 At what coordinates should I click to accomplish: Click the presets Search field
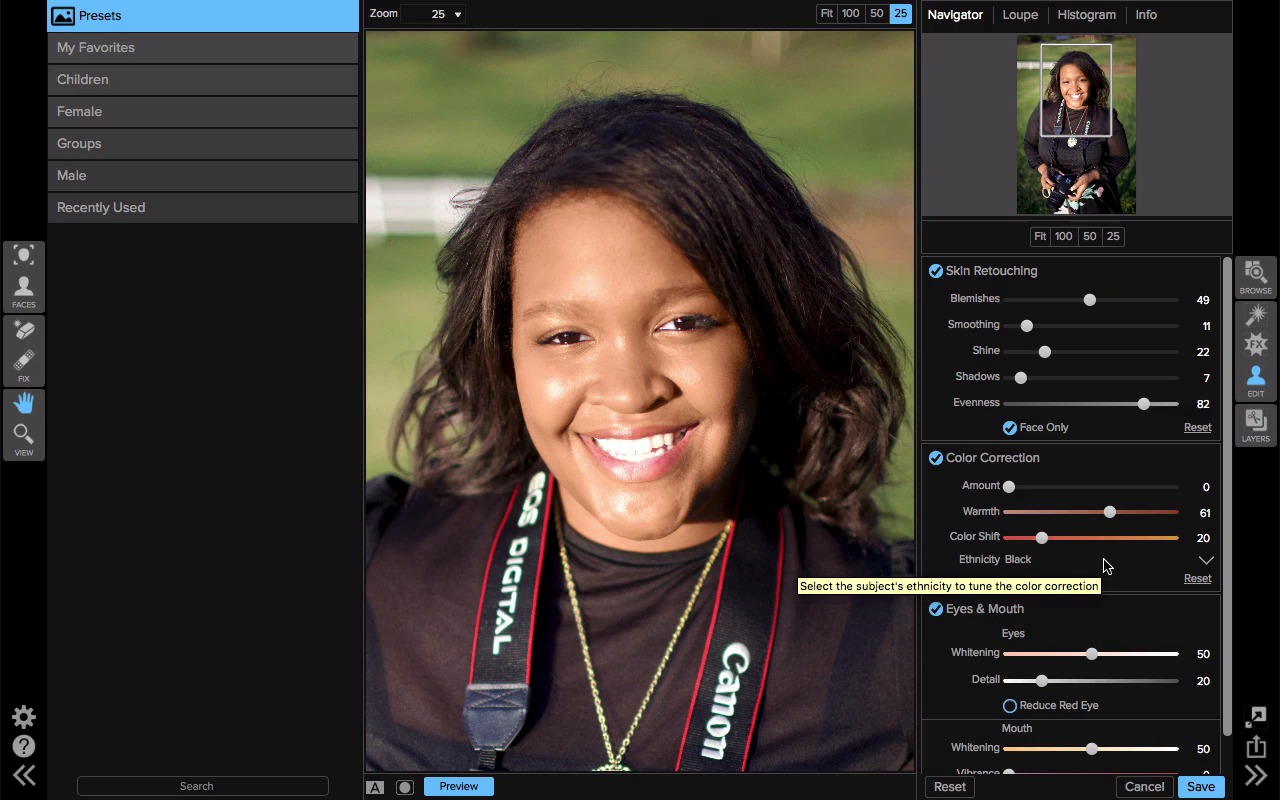coord(203,786)
